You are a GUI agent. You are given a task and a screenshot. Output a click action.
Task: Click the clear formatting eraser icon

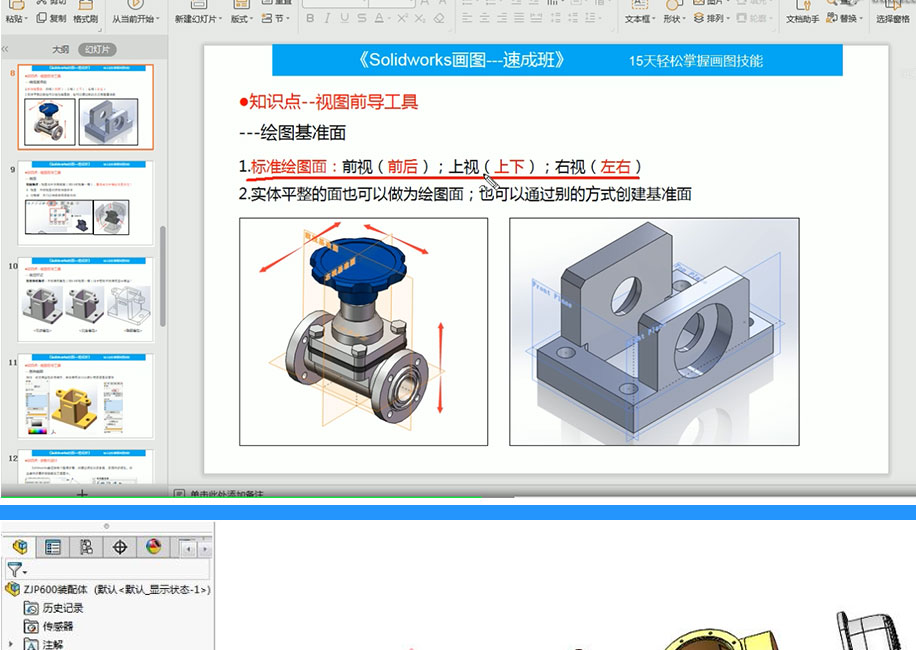439,18
